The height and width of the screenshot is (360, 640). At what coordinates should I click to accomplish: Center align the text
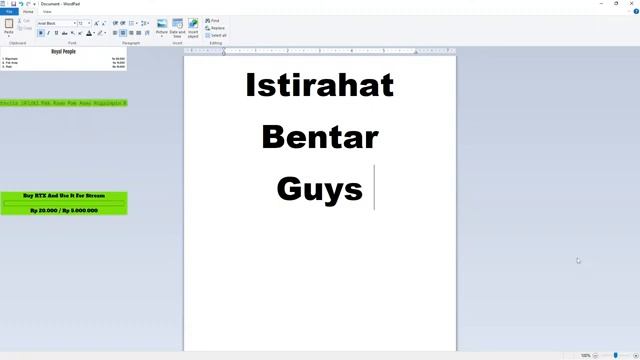click(123, 33)
